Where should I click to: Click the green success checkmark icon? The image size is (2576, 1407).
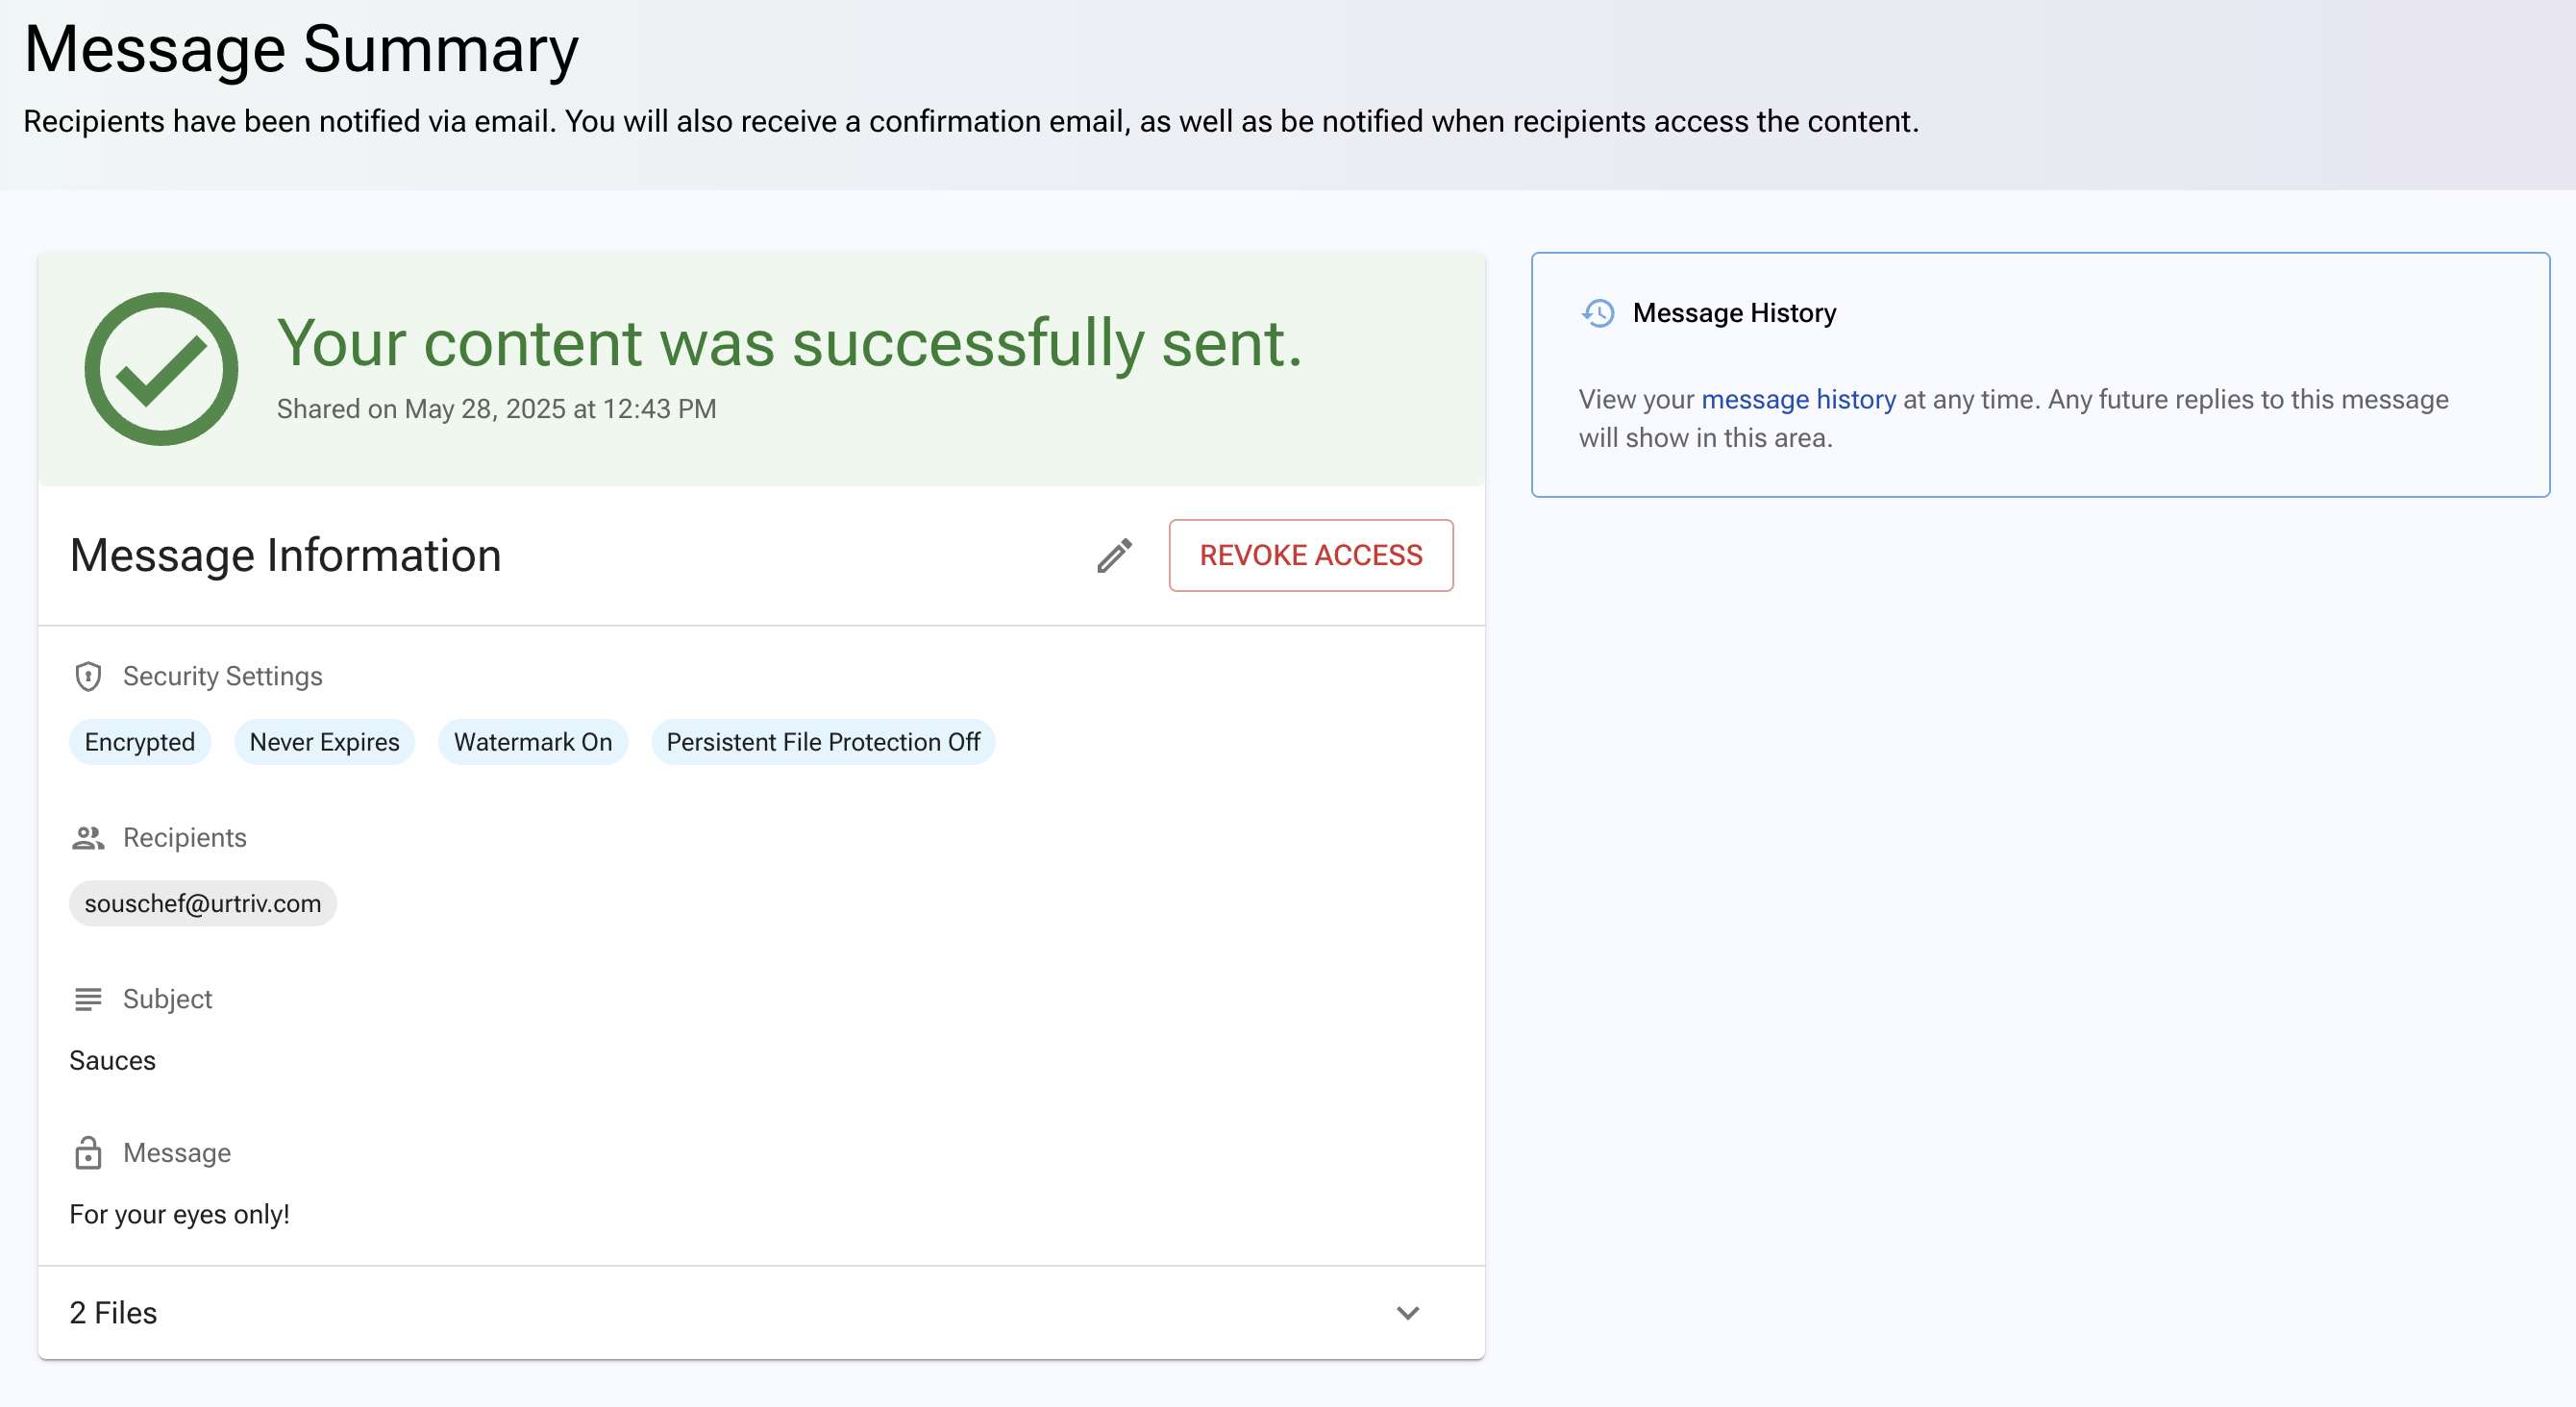(x=161, y=369)
